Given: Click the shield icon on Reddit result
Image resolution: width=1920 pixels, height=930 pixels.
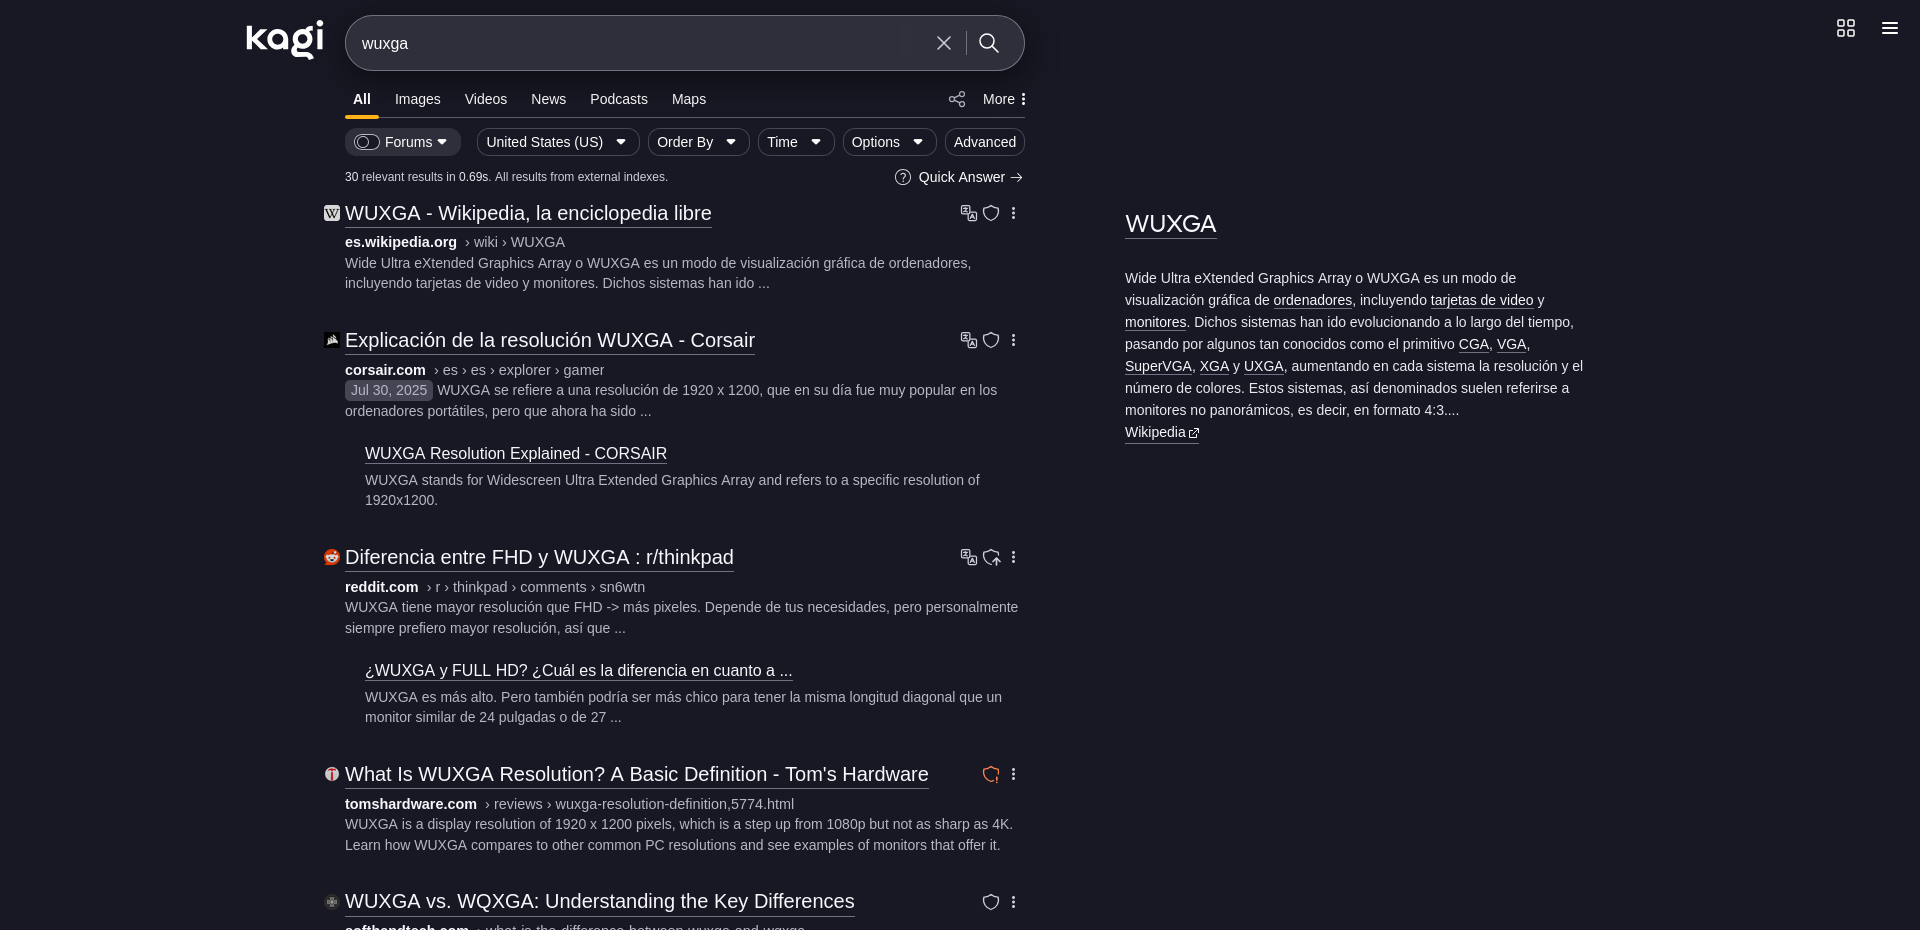Looking at the screenshot, I should click(991, 557).
